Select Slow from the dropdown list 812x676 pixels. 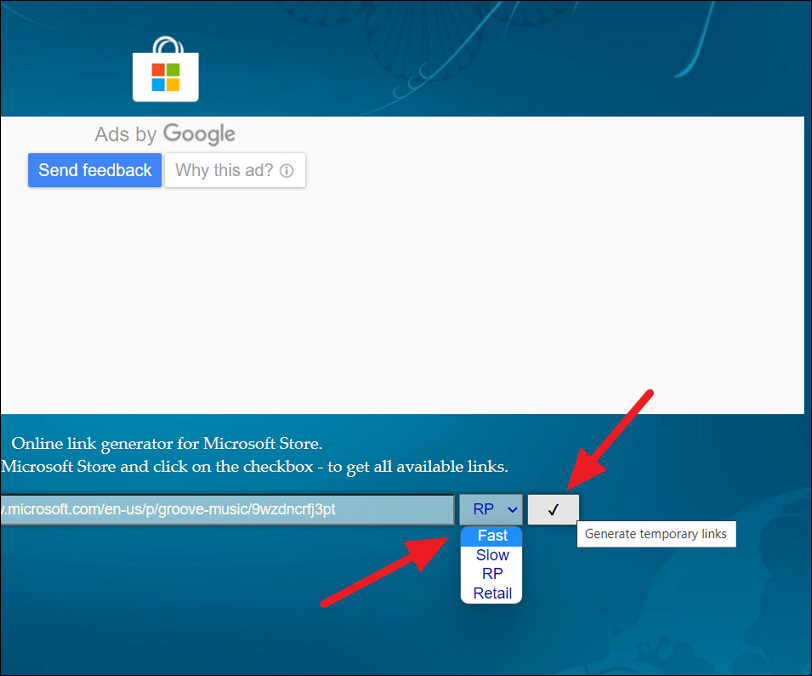coord(491,555)
